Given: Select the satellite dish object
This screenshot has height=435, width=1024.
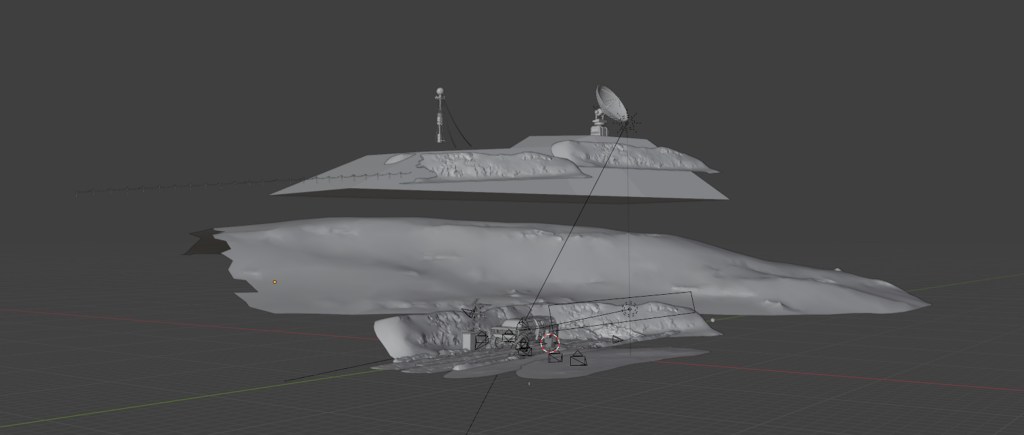Looking at the screenshot, I should pos(609,100).
